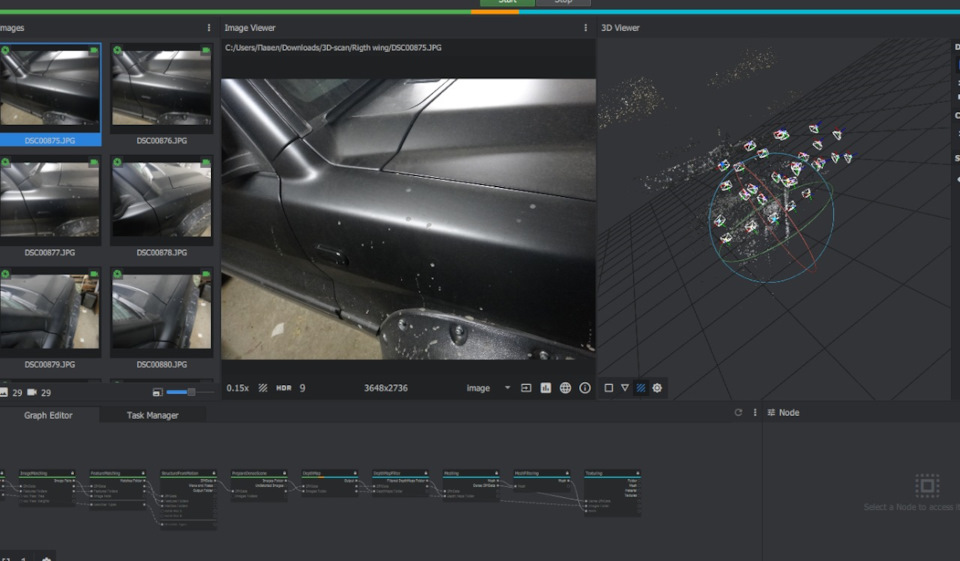Toggle the panorama globe viewer icon

pos(565,388)
